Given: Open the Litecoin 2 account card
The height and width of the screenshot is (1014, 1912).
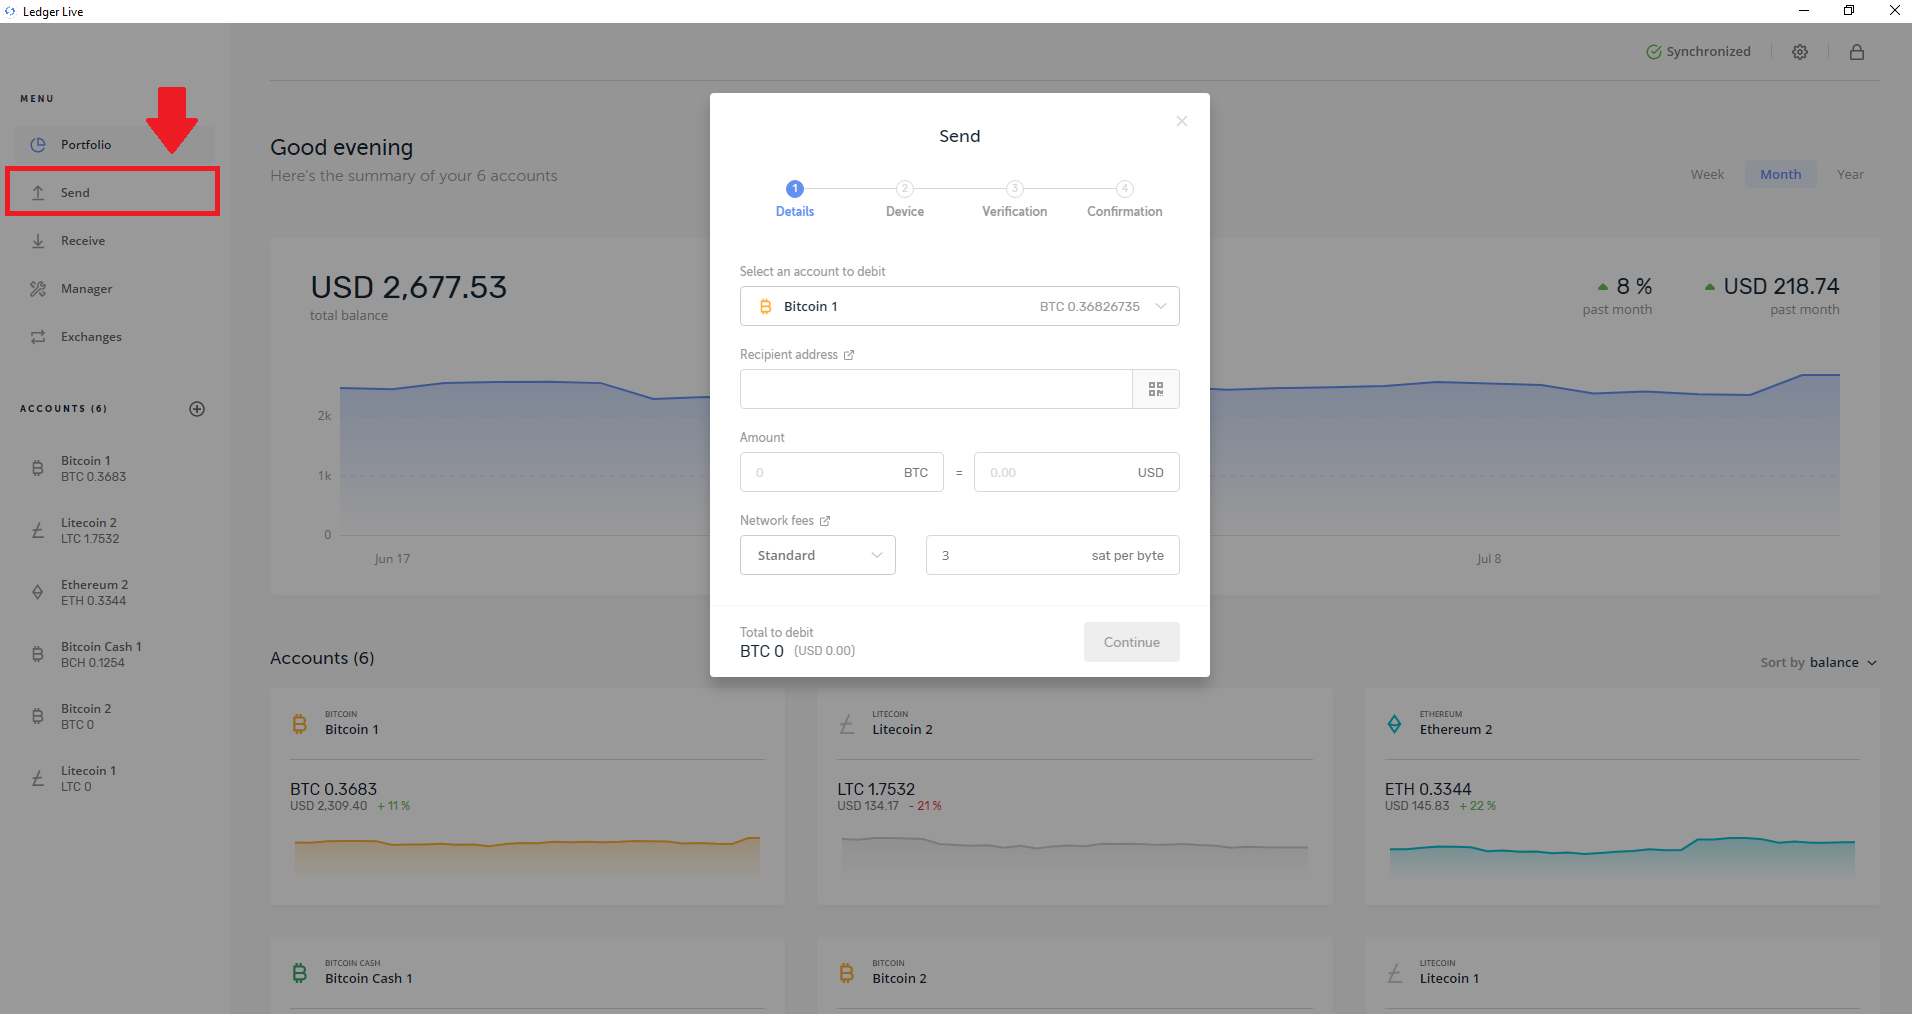Looking at the screenshot, I should click(x=1075, y=796).
